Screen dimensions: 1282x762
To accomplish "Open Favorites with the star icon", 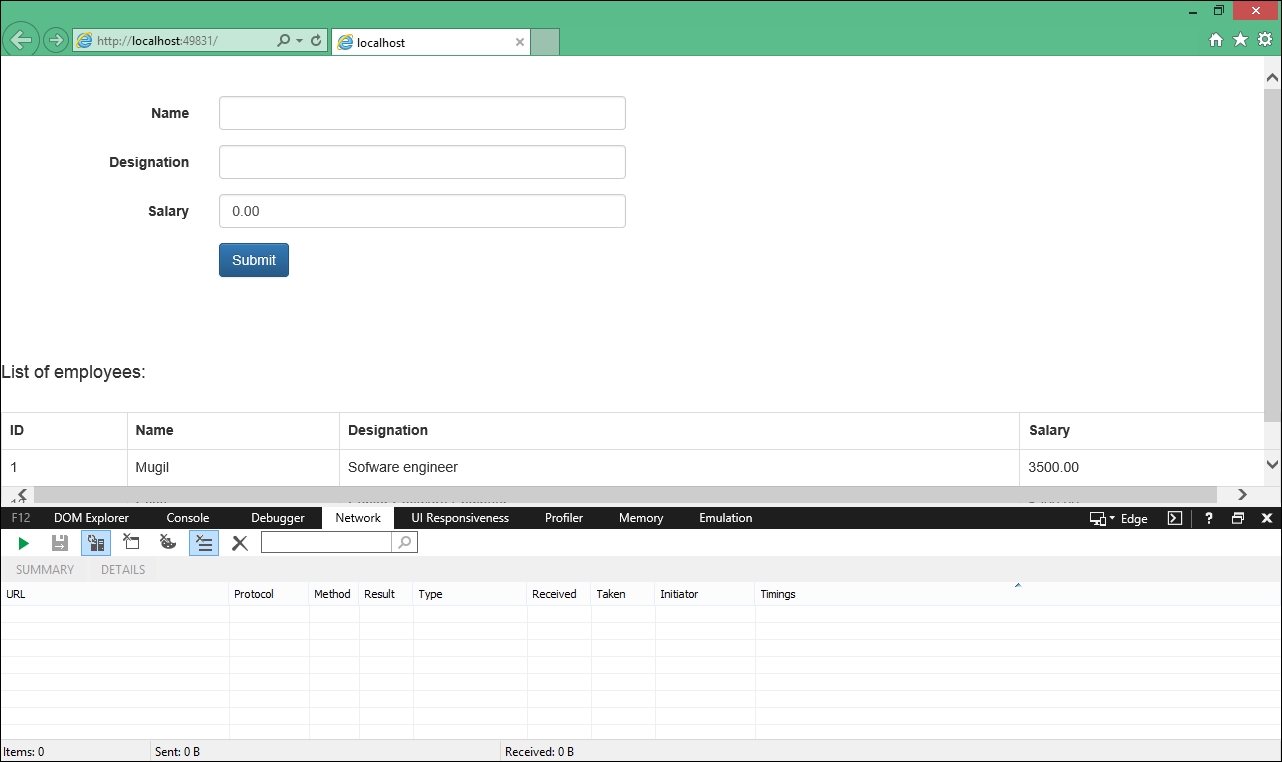I will pos(1240,40).
